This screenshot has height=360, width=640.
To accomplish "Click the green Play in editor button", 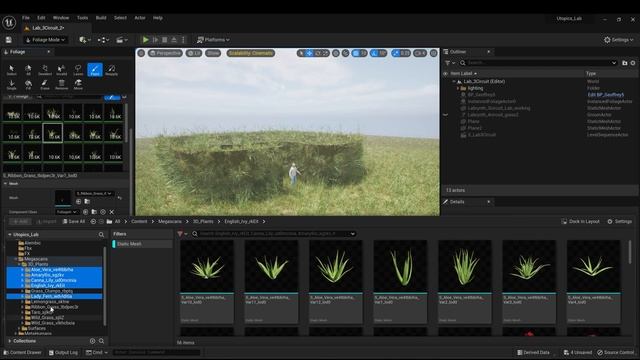I will (145, 40).
